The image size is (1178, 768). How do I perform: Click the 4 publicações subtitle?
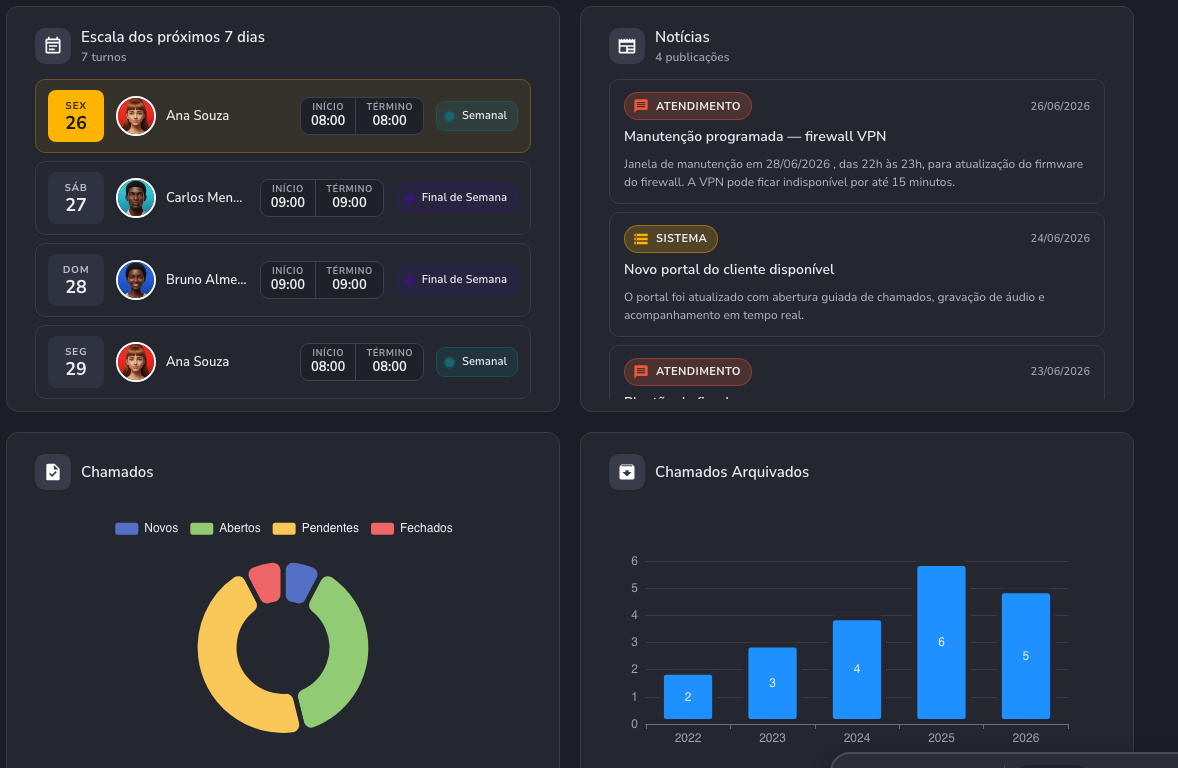[692, 57]
